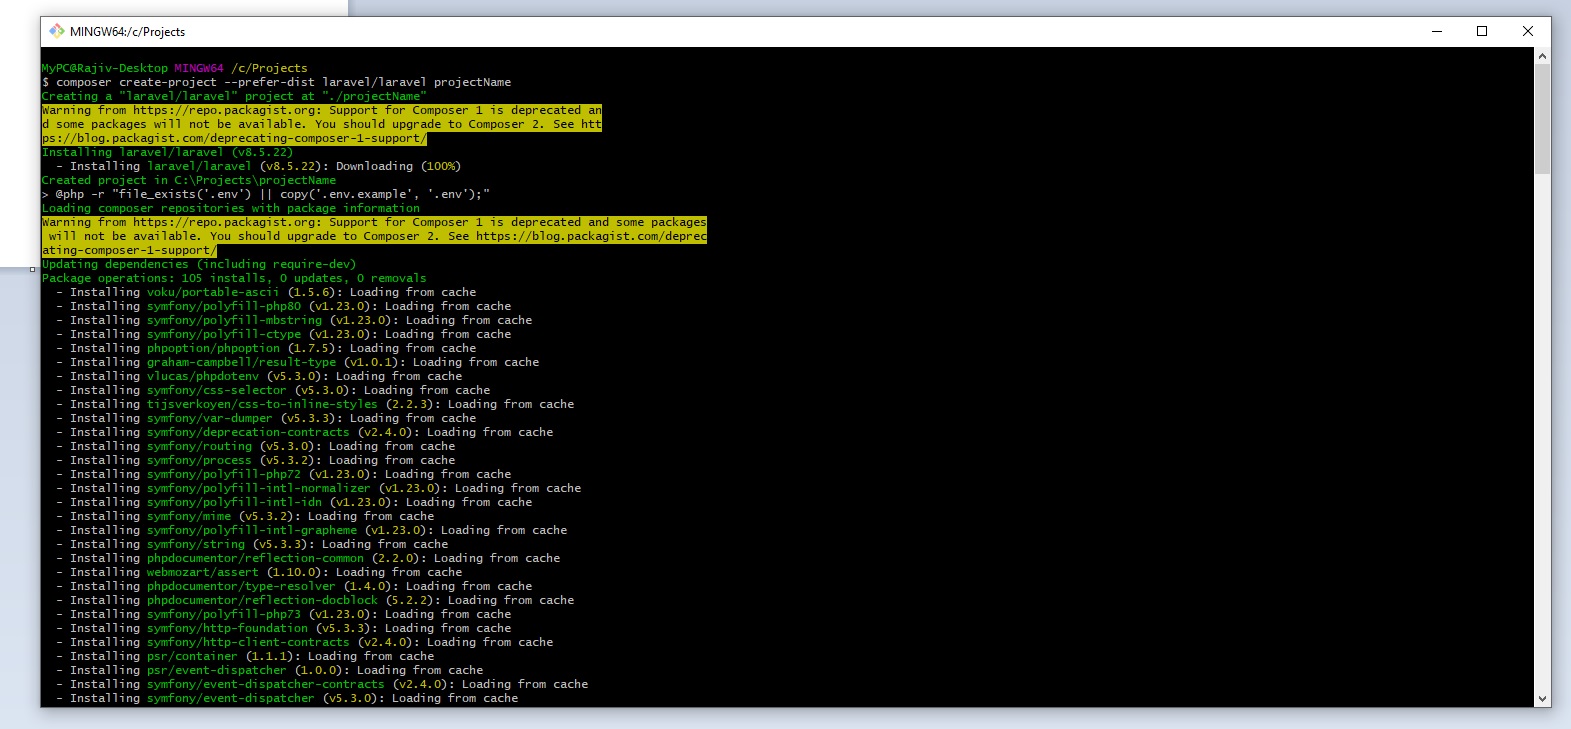Click the phpoption/phpoption install line
This screenshot has height=729, width=1571.
coord(266,348)
